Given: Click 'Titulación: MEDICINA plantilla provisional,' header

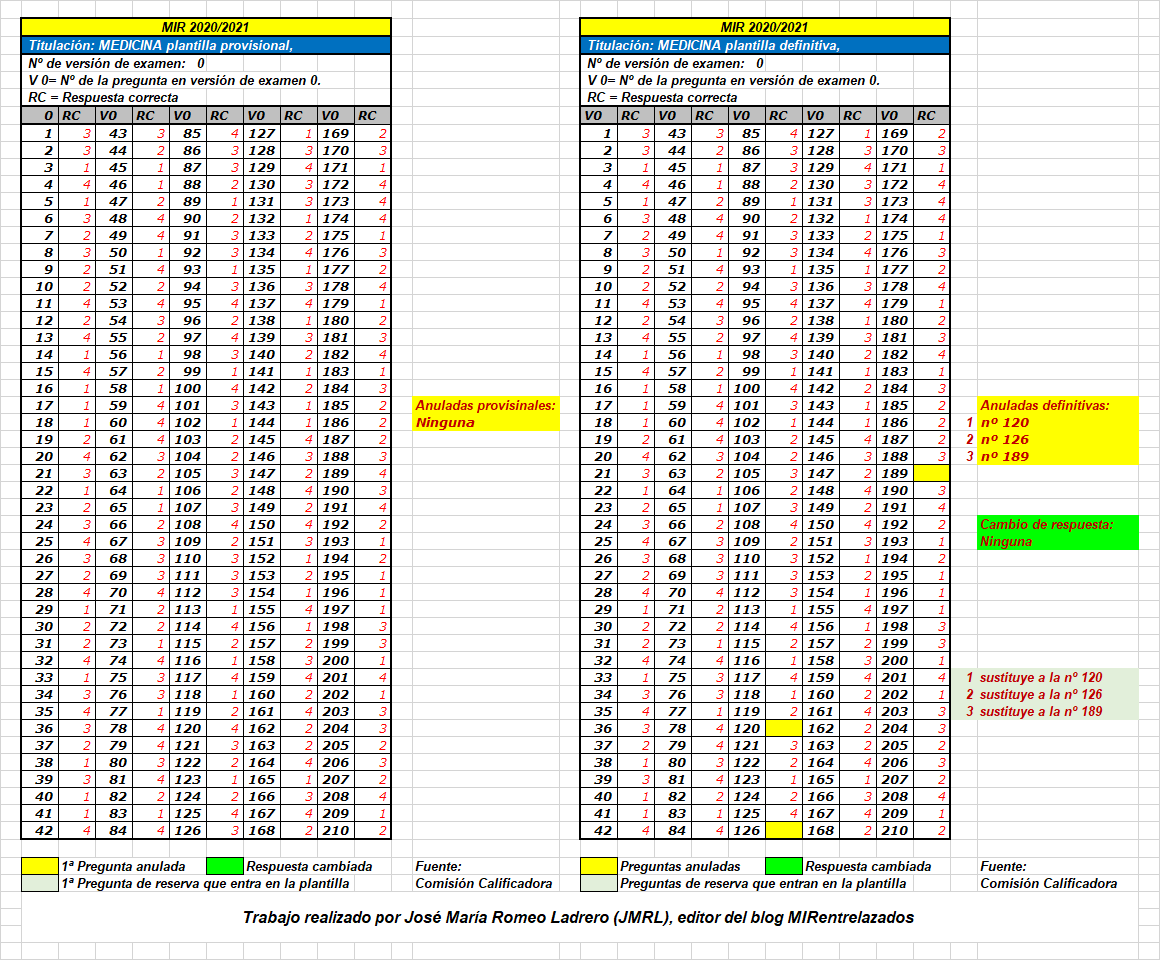Looking at the screenshot, I should tap(206, 45).
